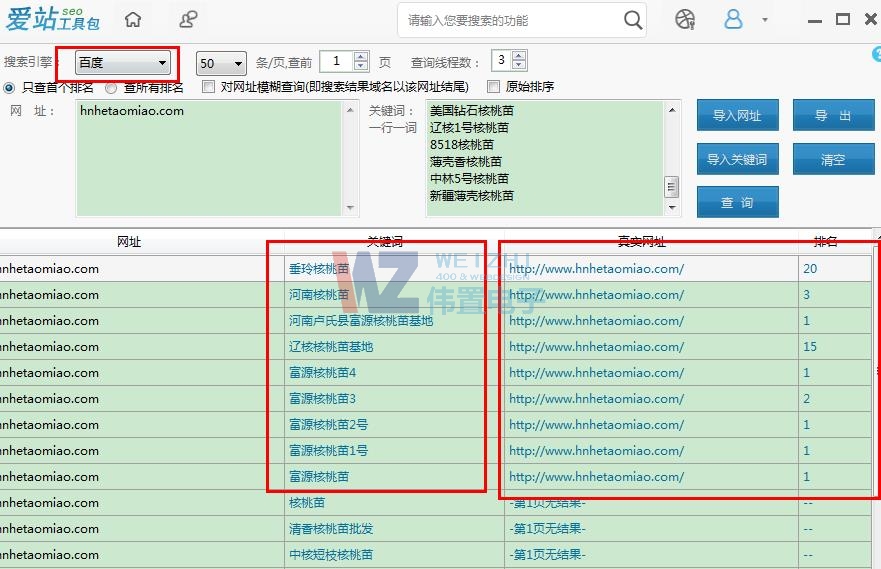Screen dimensions: 881x569
Task: Tick the 原始排序 checkbox
Action: [x=493, y=87]
